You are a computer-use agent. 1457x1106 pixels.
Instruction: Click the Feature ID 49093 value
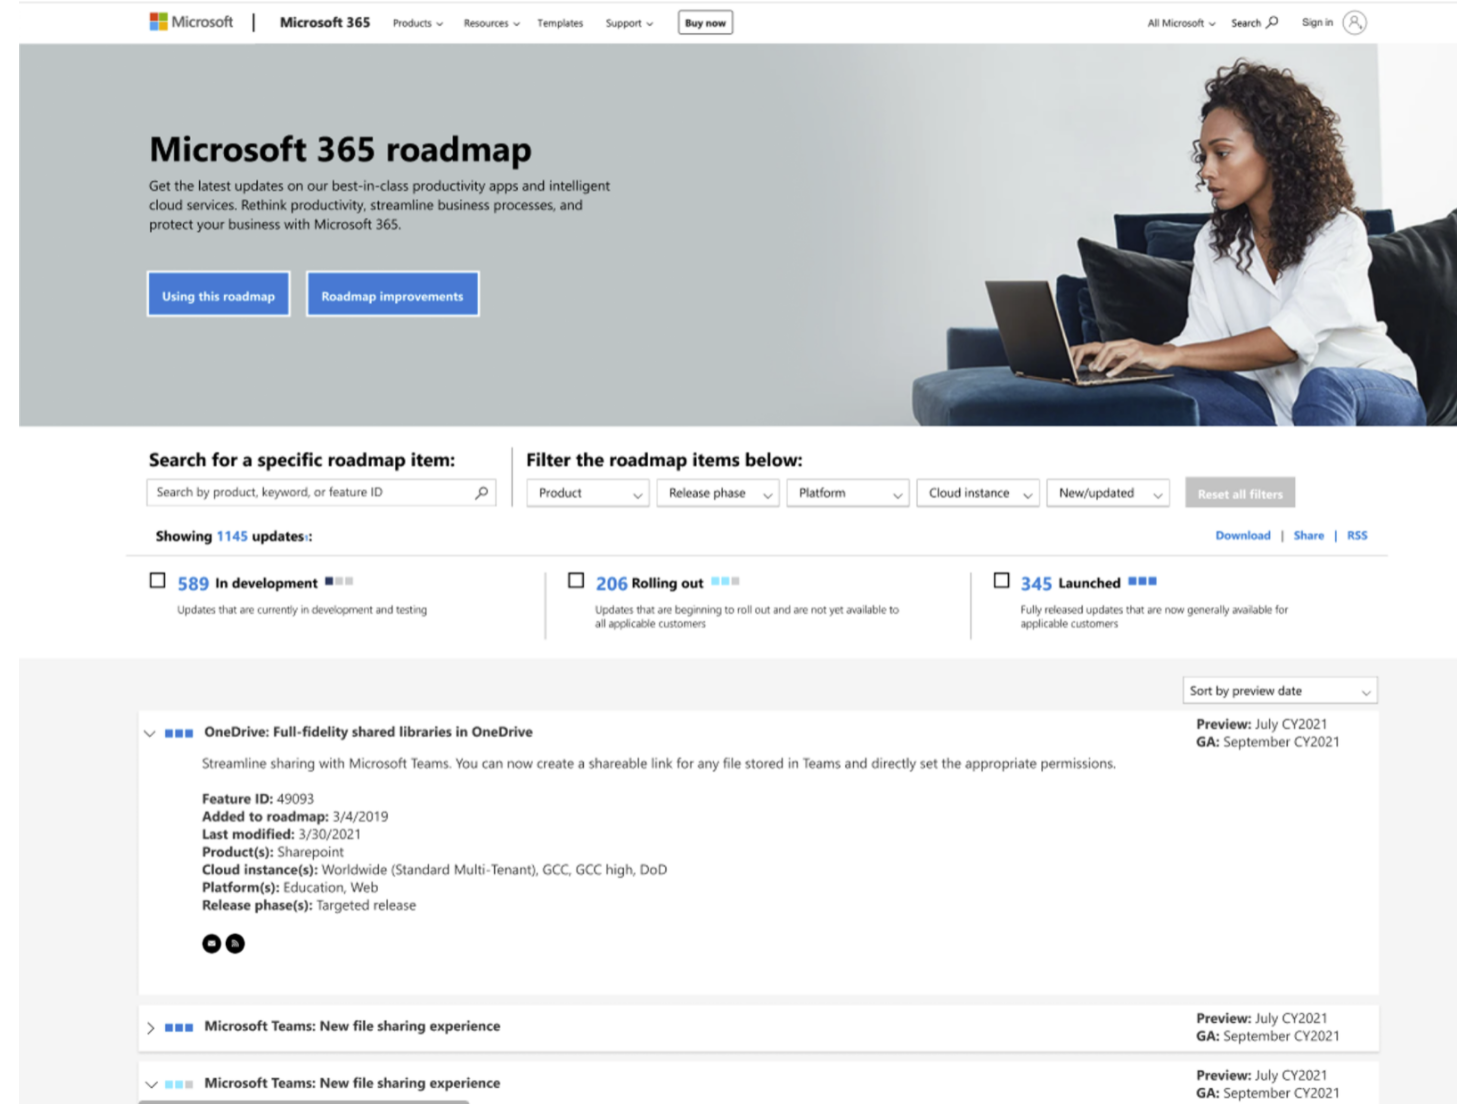point(295,799)
